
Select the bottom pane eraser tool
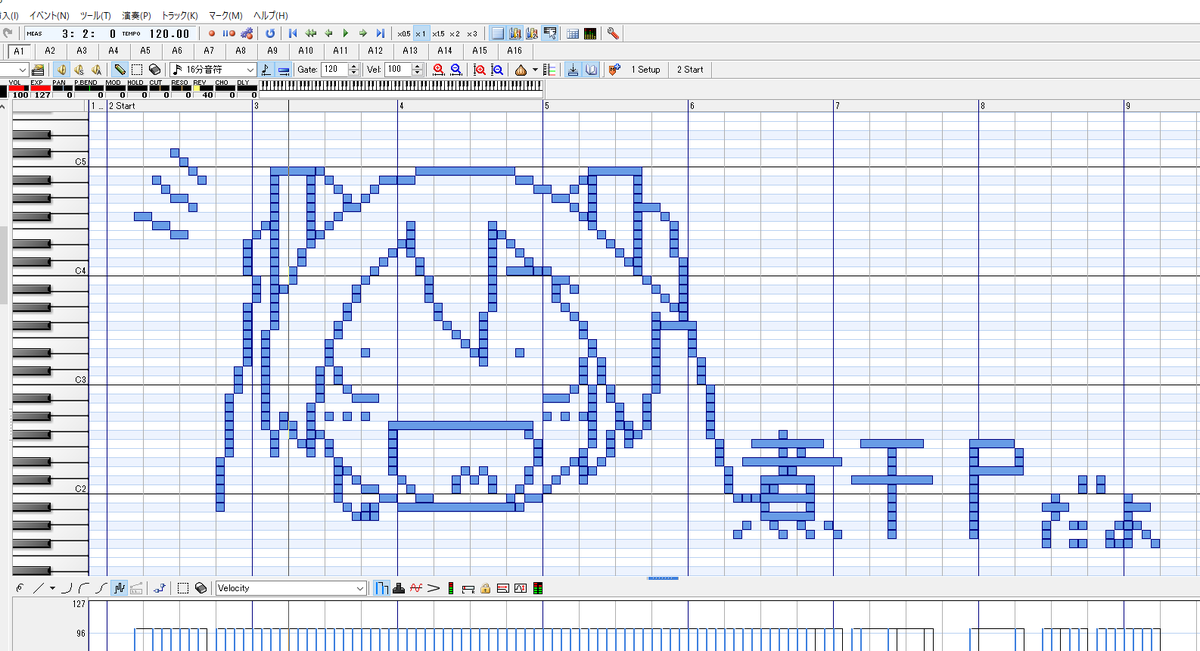(201, 588)
